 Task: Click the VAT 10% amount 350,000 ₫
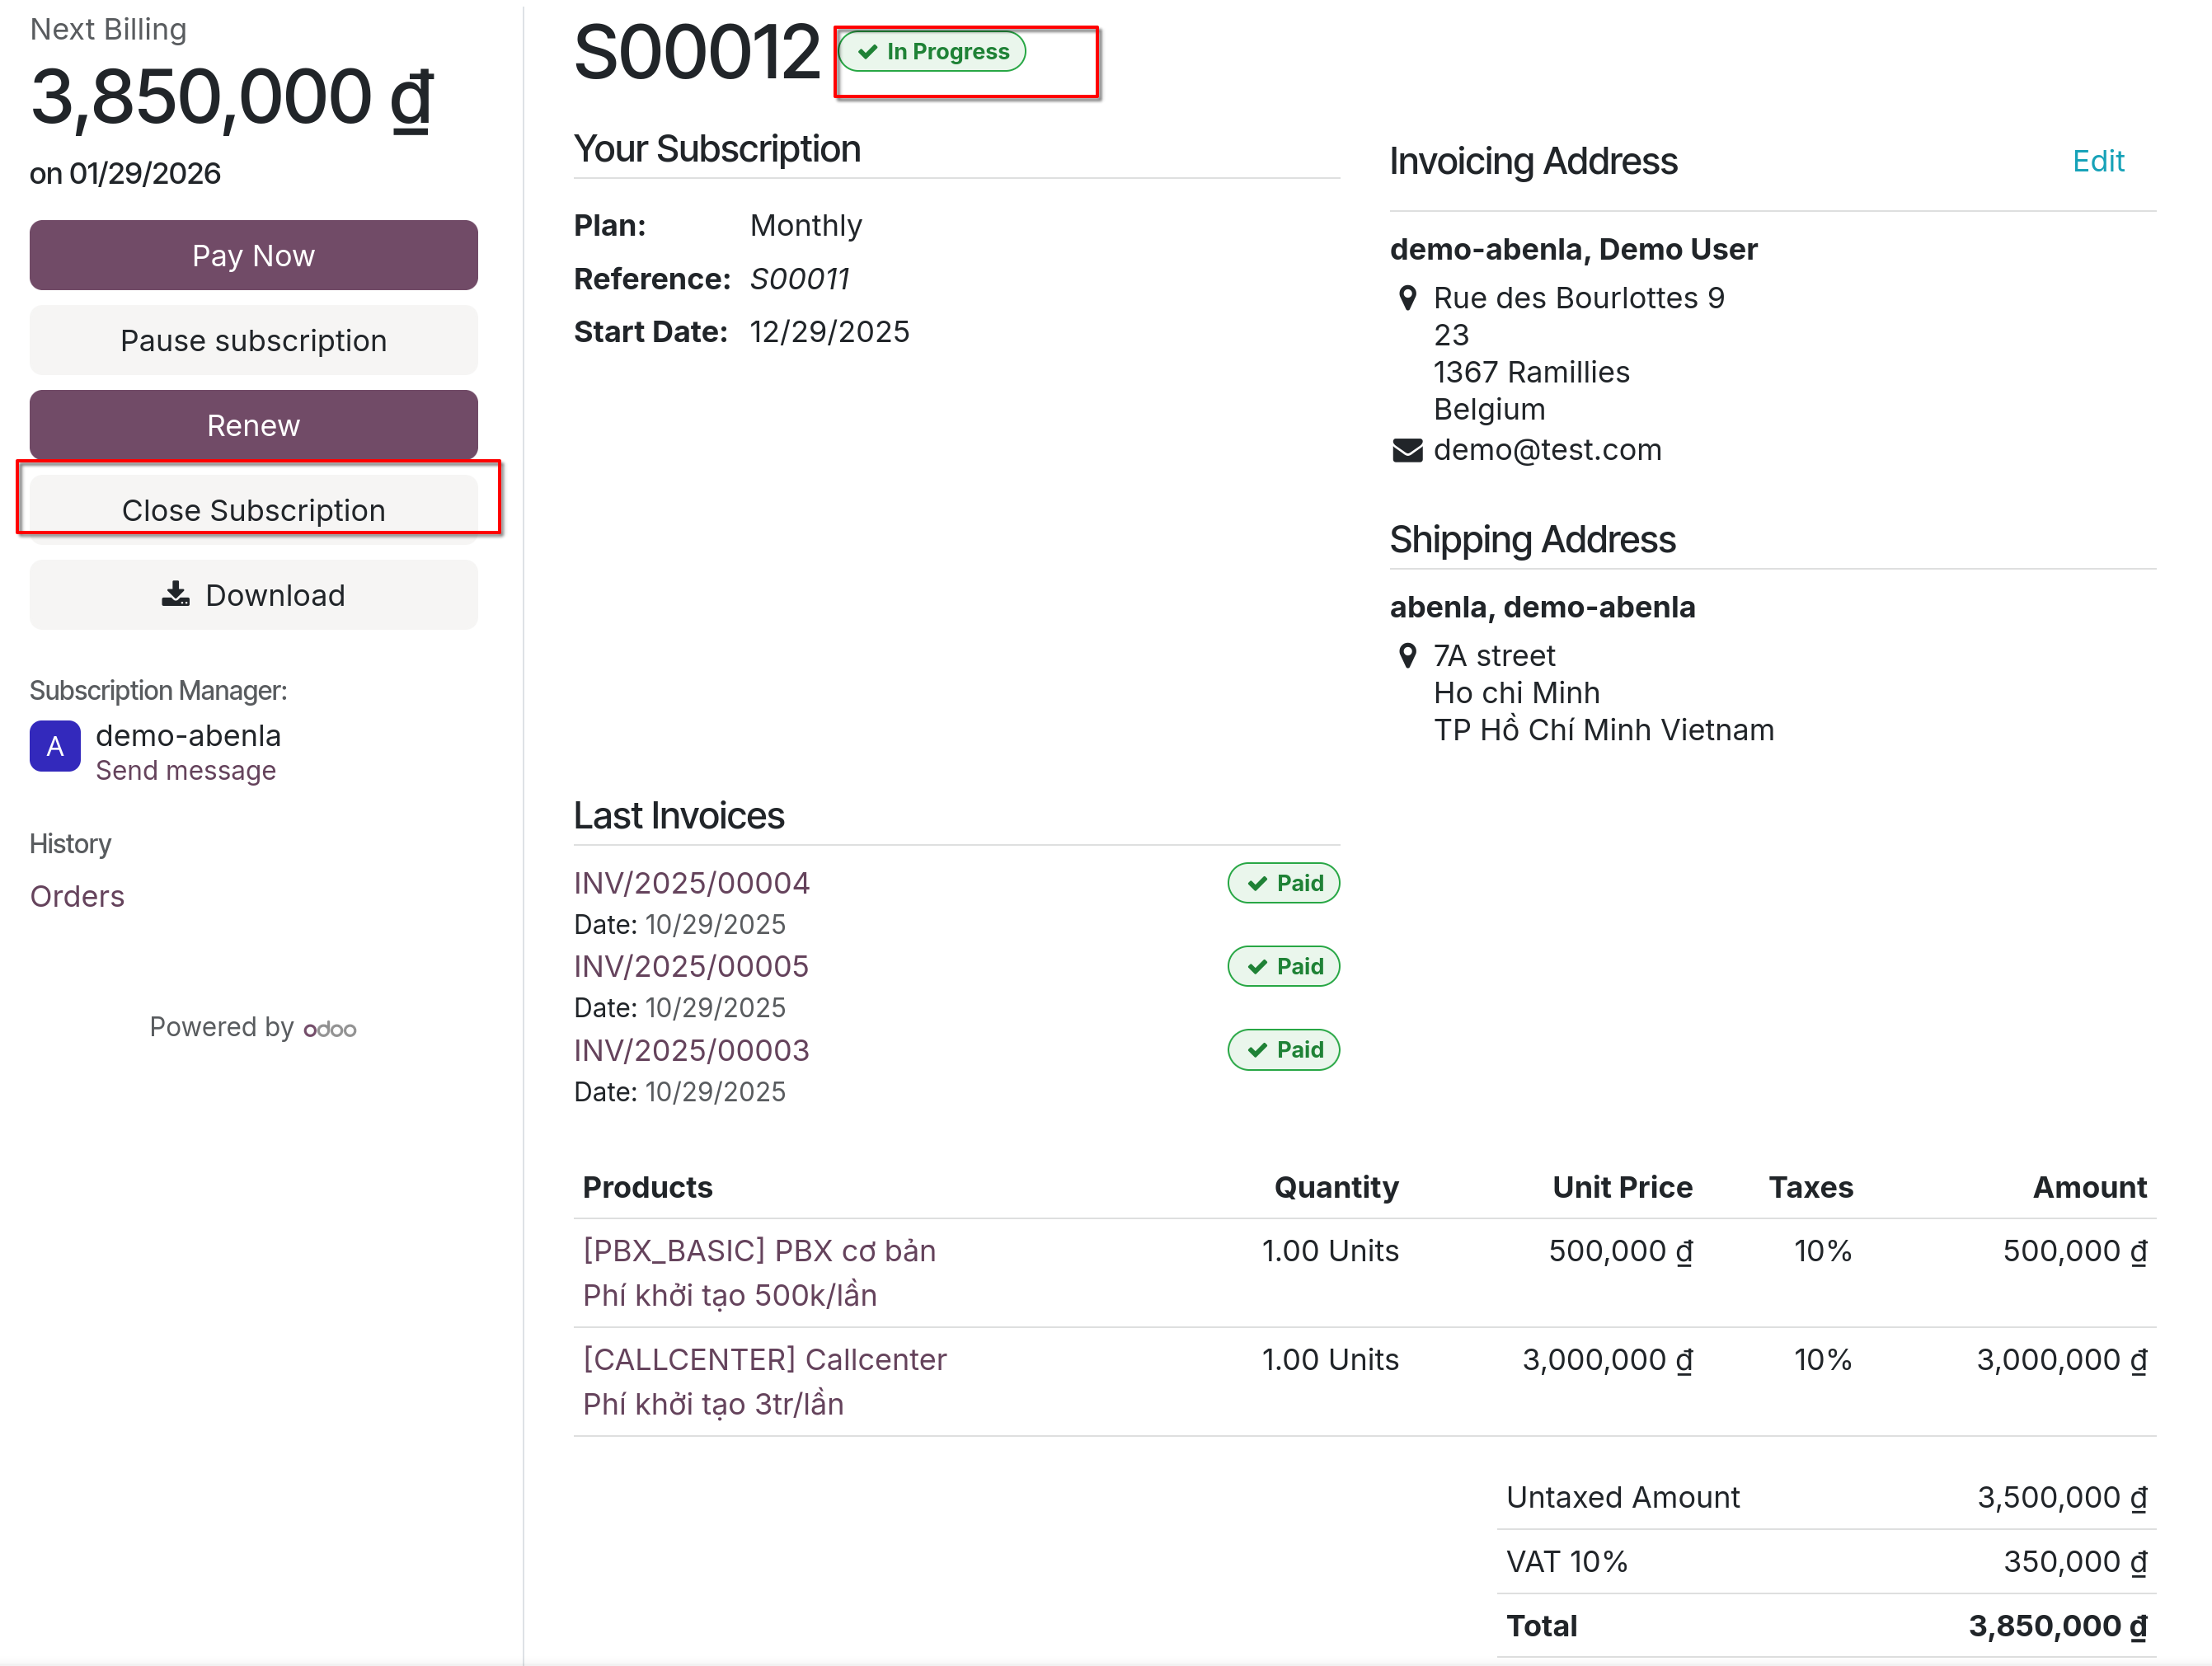coord(2075,1561)
